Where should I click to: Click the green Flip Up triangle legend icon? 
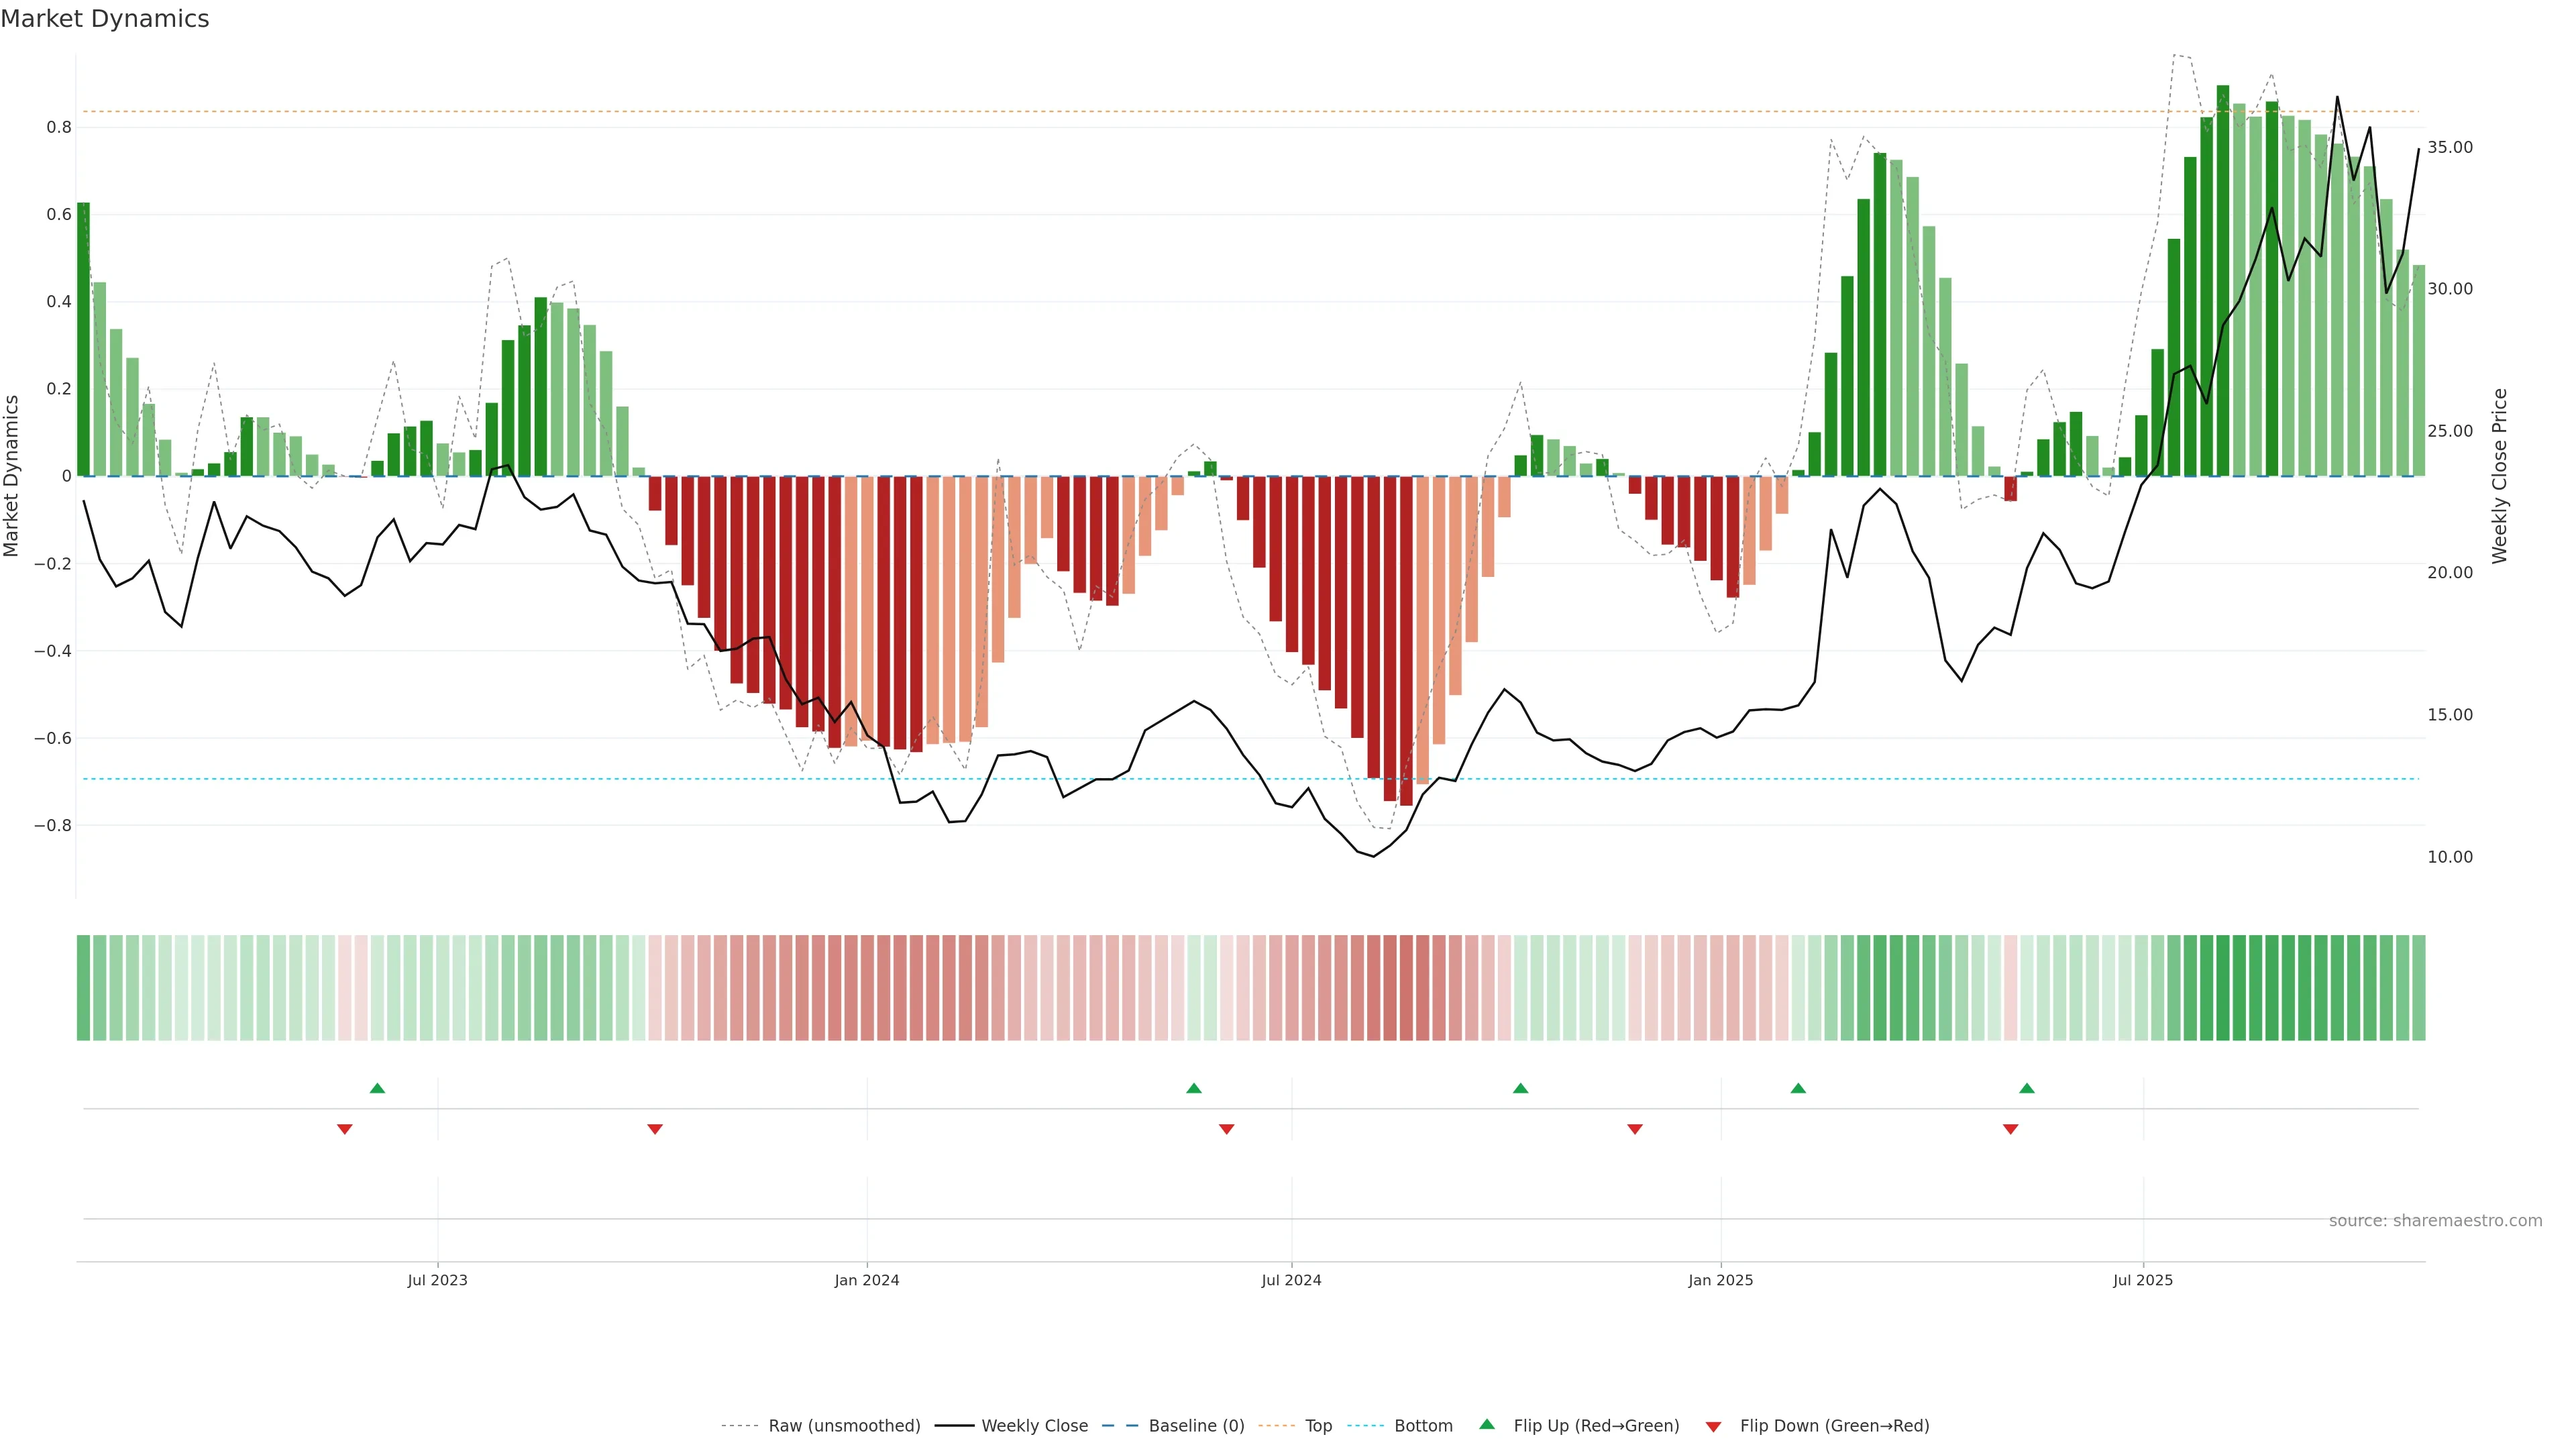click(x=1487, y=1424)
